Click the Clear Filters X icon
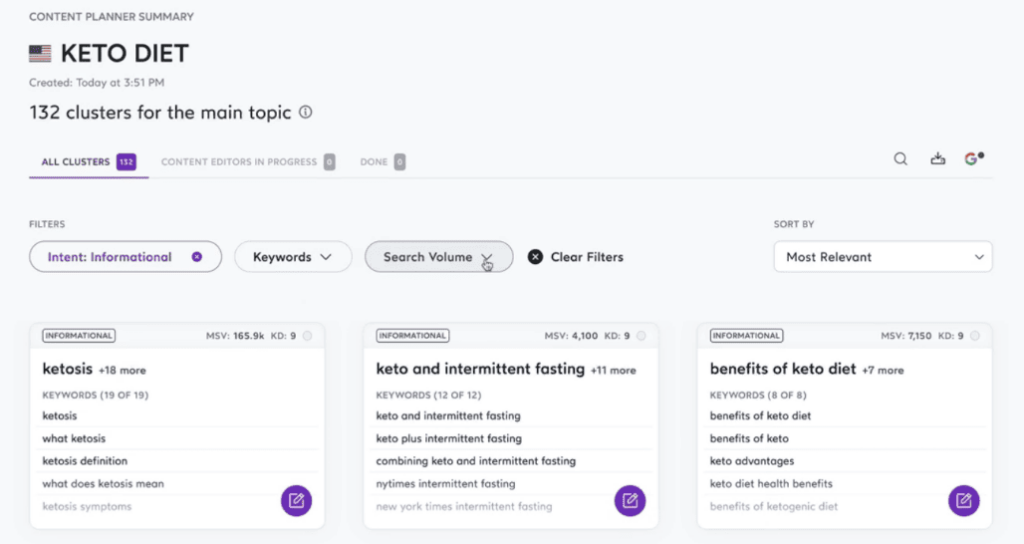The width and height of the screenshot is (1024, 544). point(535,257)
